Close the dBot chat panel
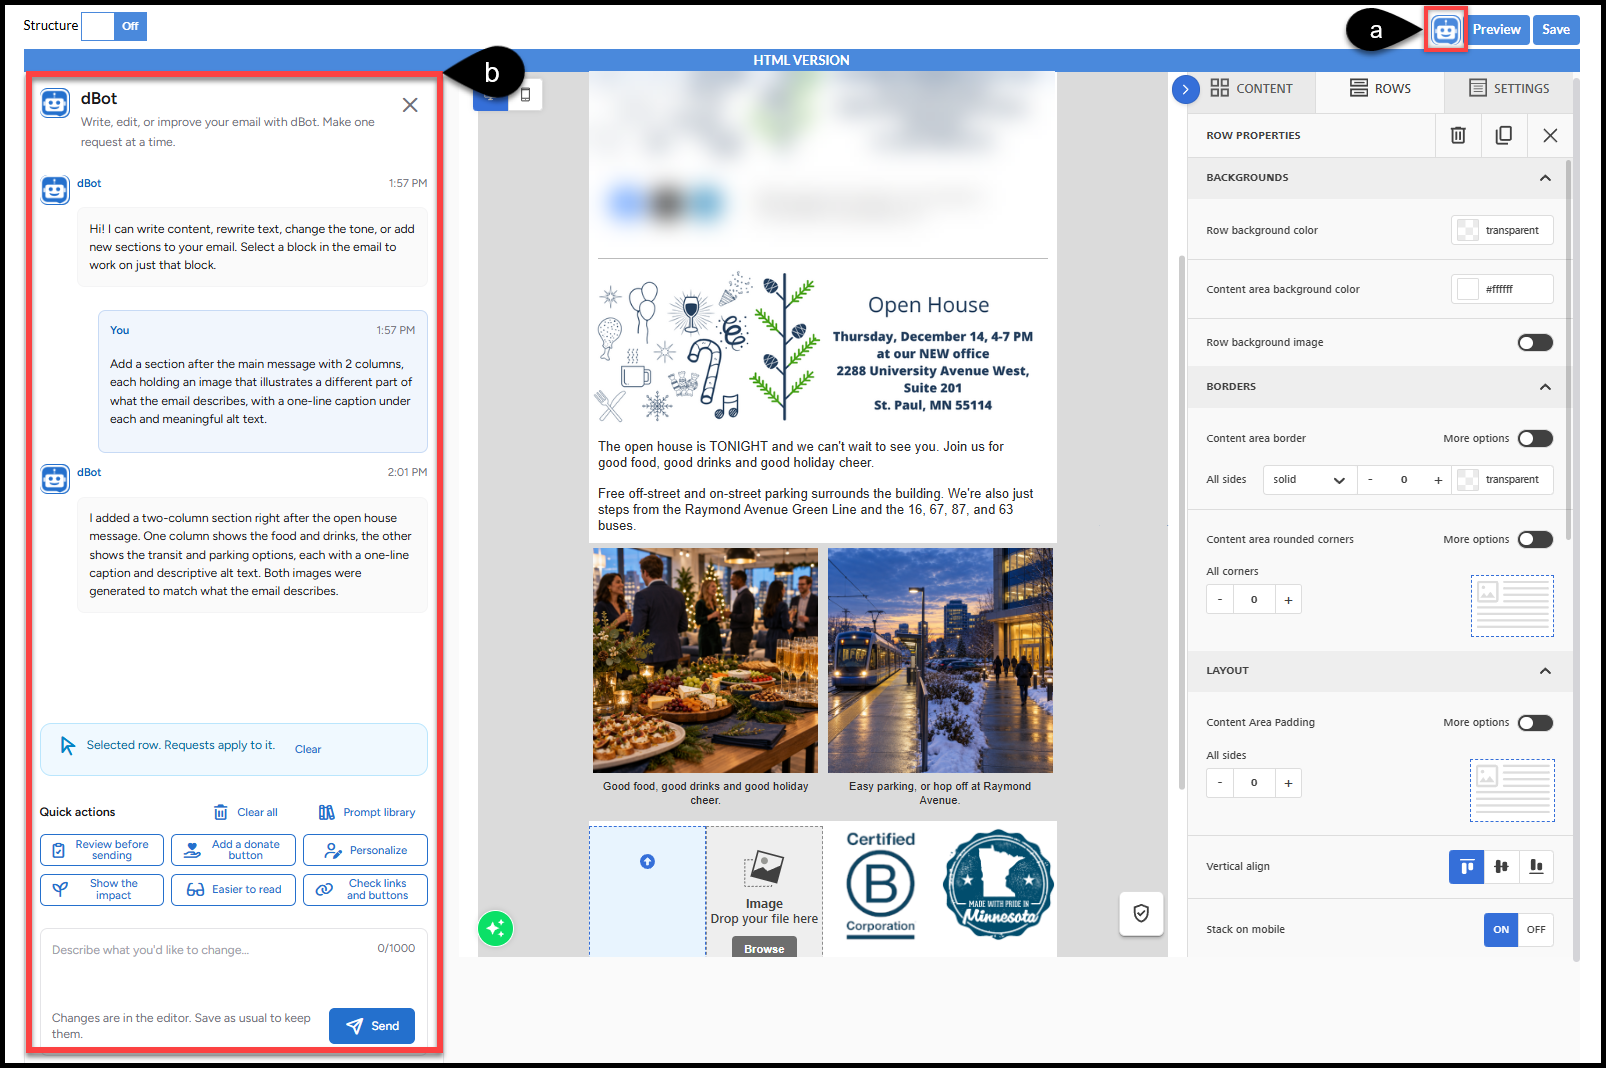The image size is (1606, 1068). coord(410,105)
